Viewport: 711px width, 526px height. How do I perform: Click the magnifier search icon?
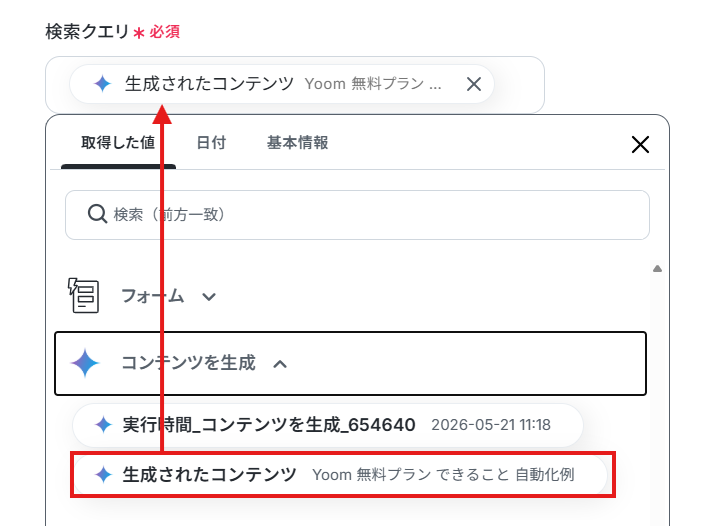[97, 214]
